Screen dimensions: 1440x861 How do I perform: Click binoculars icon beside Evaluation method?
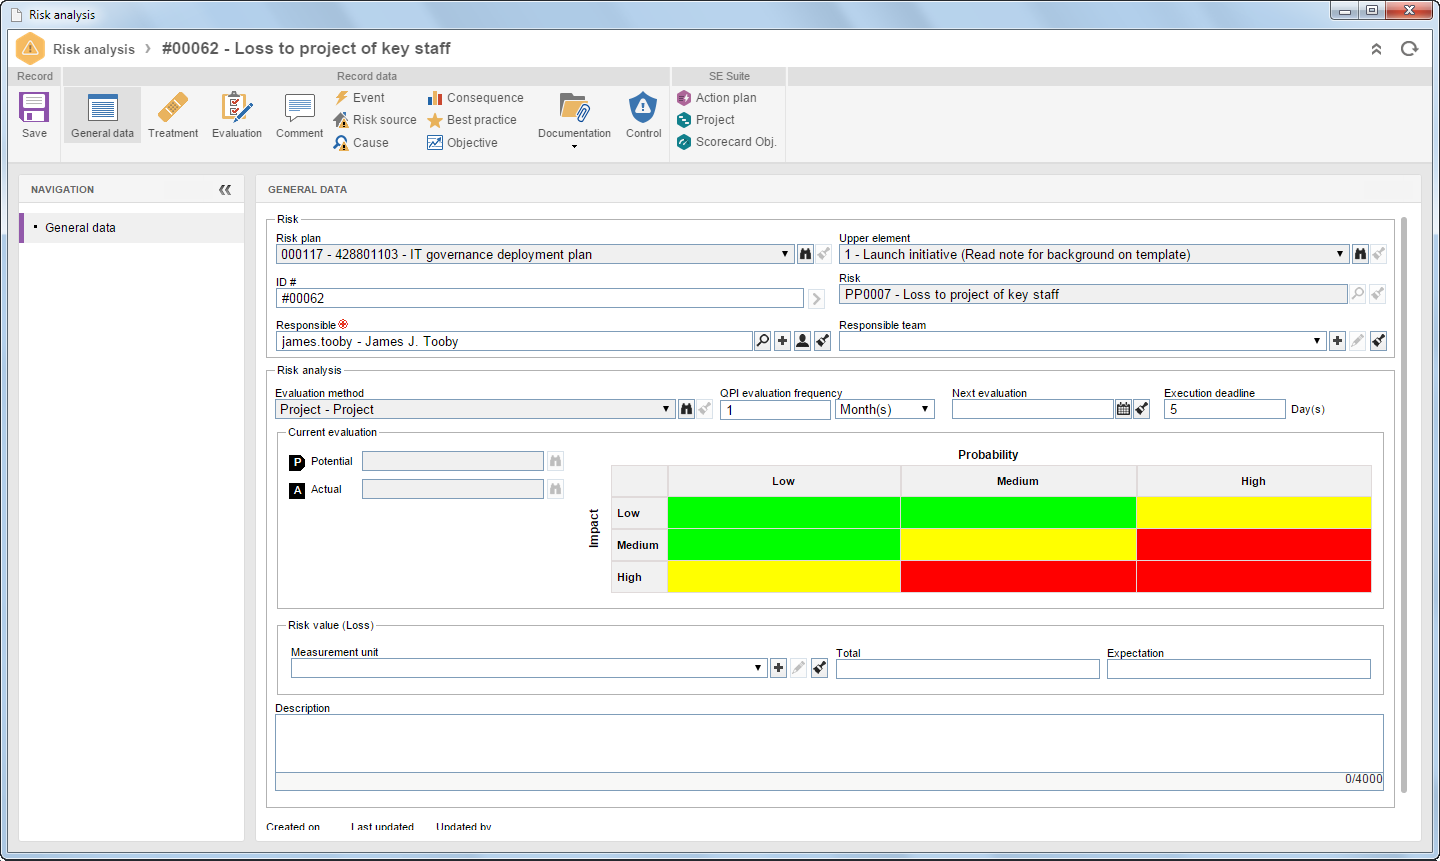tap(686, 409)
